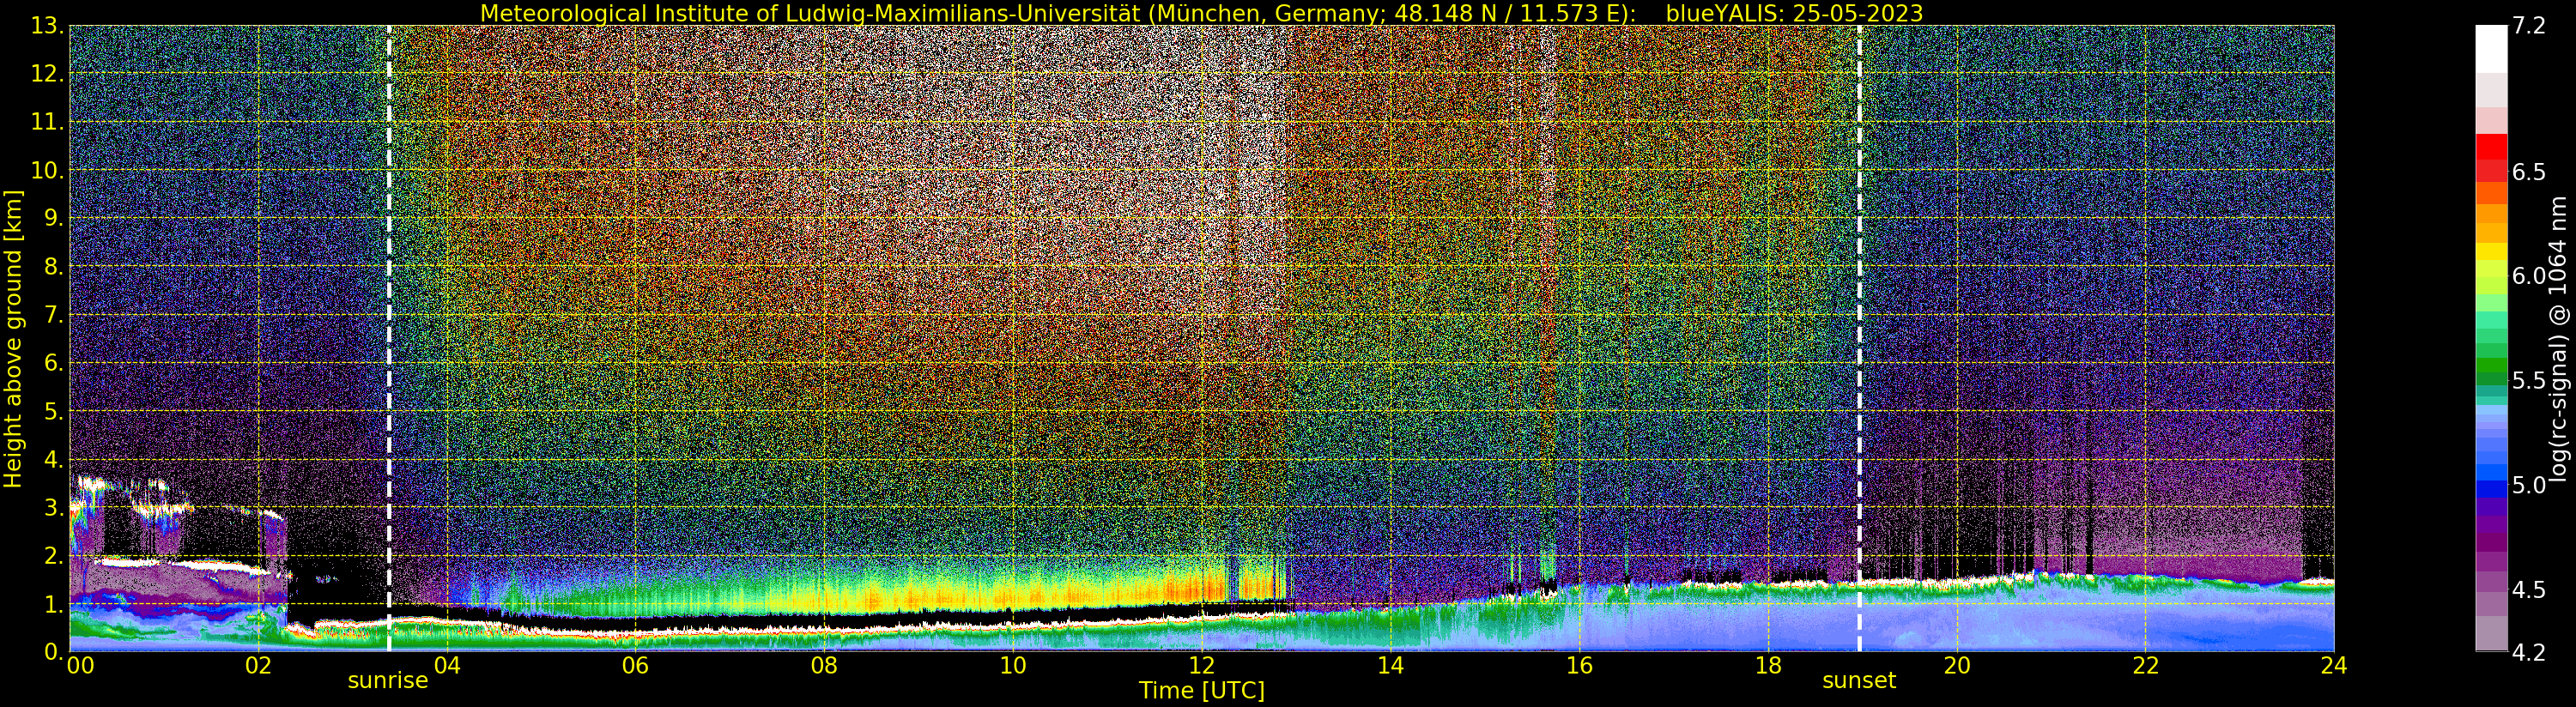
Task: Click the '4.5' colorbar value
Action: (x=2529, y=589)
